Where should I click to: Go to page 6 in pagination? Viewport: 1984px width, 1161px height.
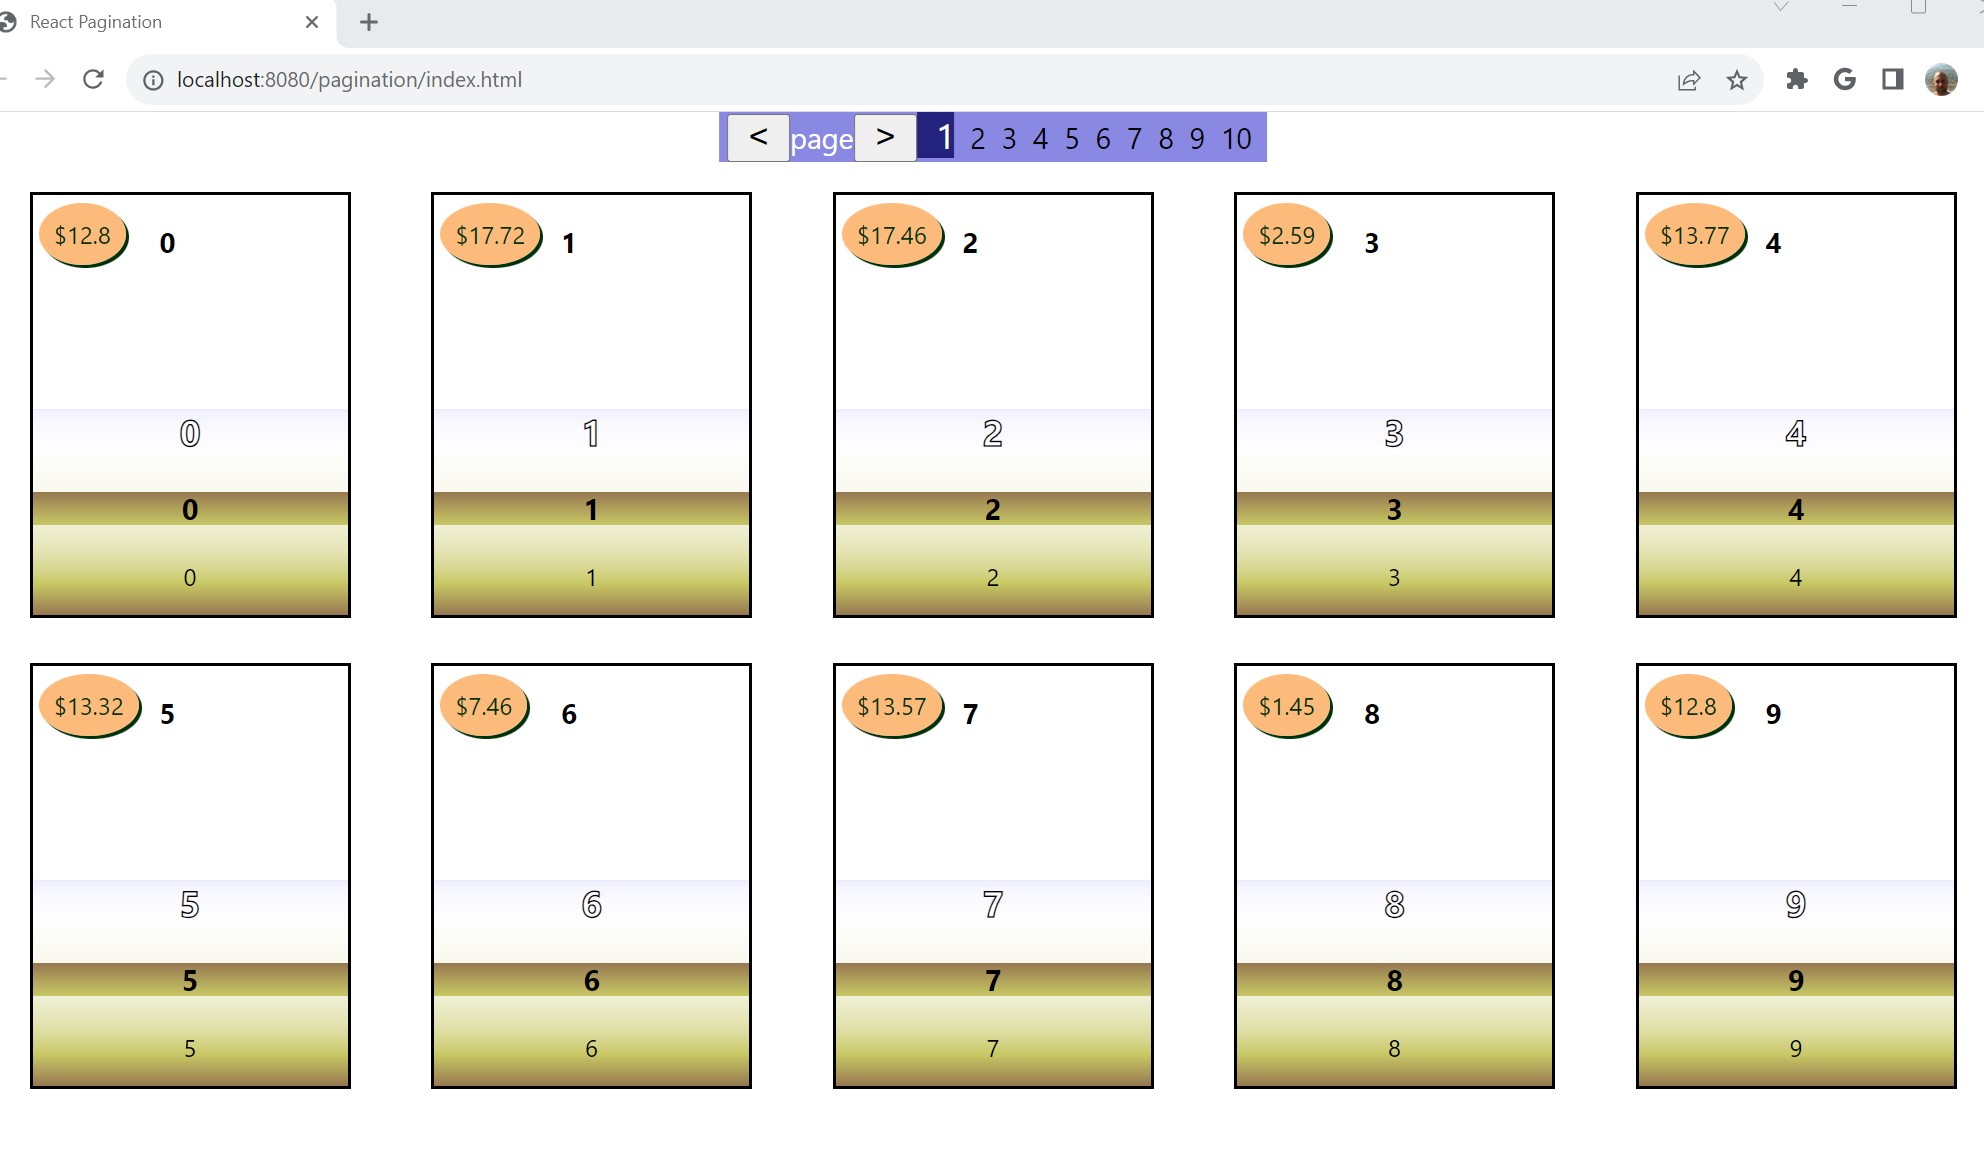(x=1103, y=138)
